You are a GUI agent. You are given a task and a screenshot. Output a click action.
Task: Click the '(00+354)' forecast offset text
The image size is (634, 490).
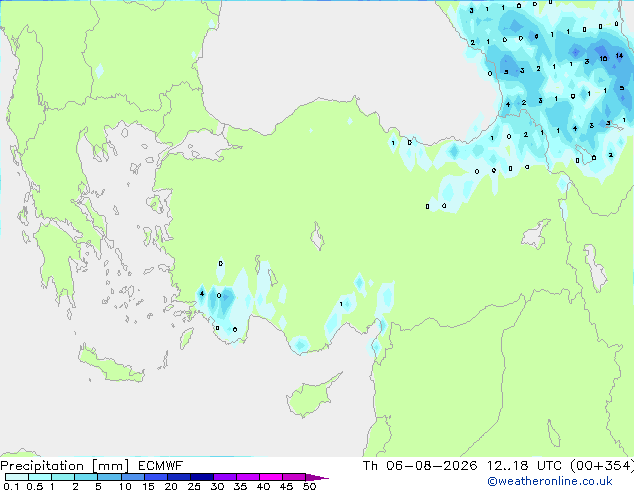(x=602, y=466)
